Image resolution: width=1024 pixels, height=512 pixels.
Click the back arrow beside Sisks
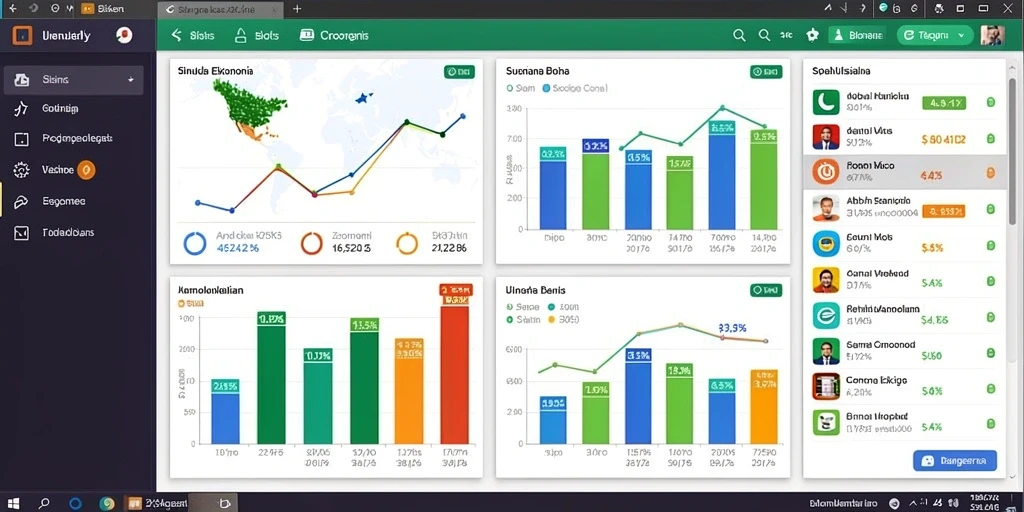coord(176,35)
